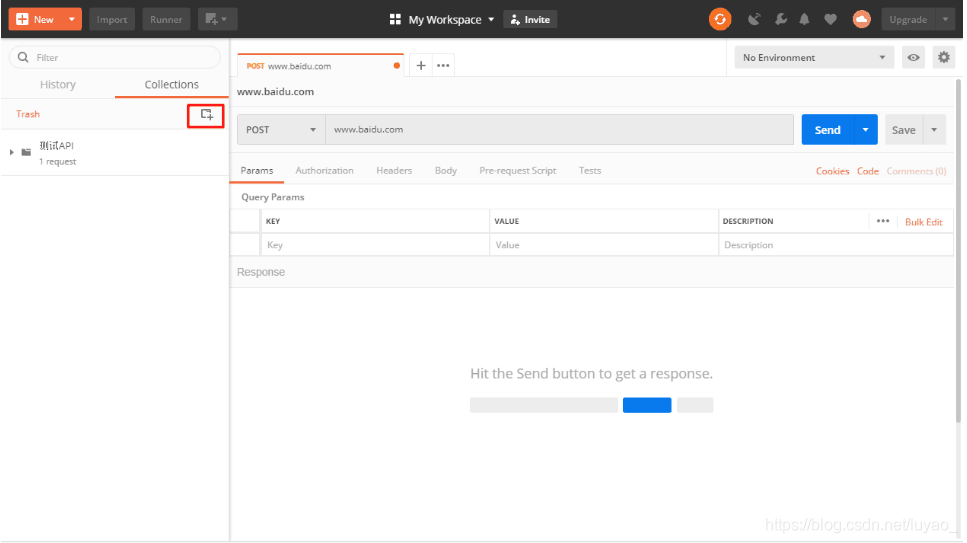Click the environment quick look eye icon

tap(913, 57)
